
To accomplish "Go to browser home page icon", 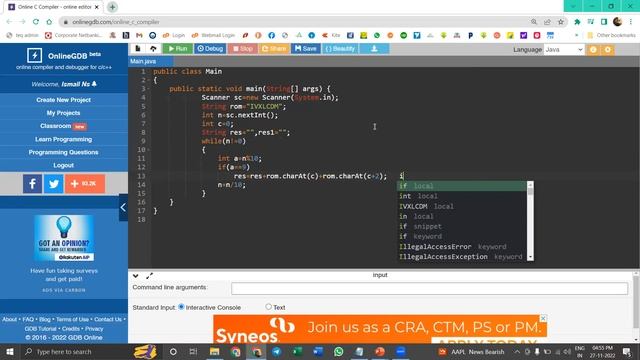I will point(49,22).
